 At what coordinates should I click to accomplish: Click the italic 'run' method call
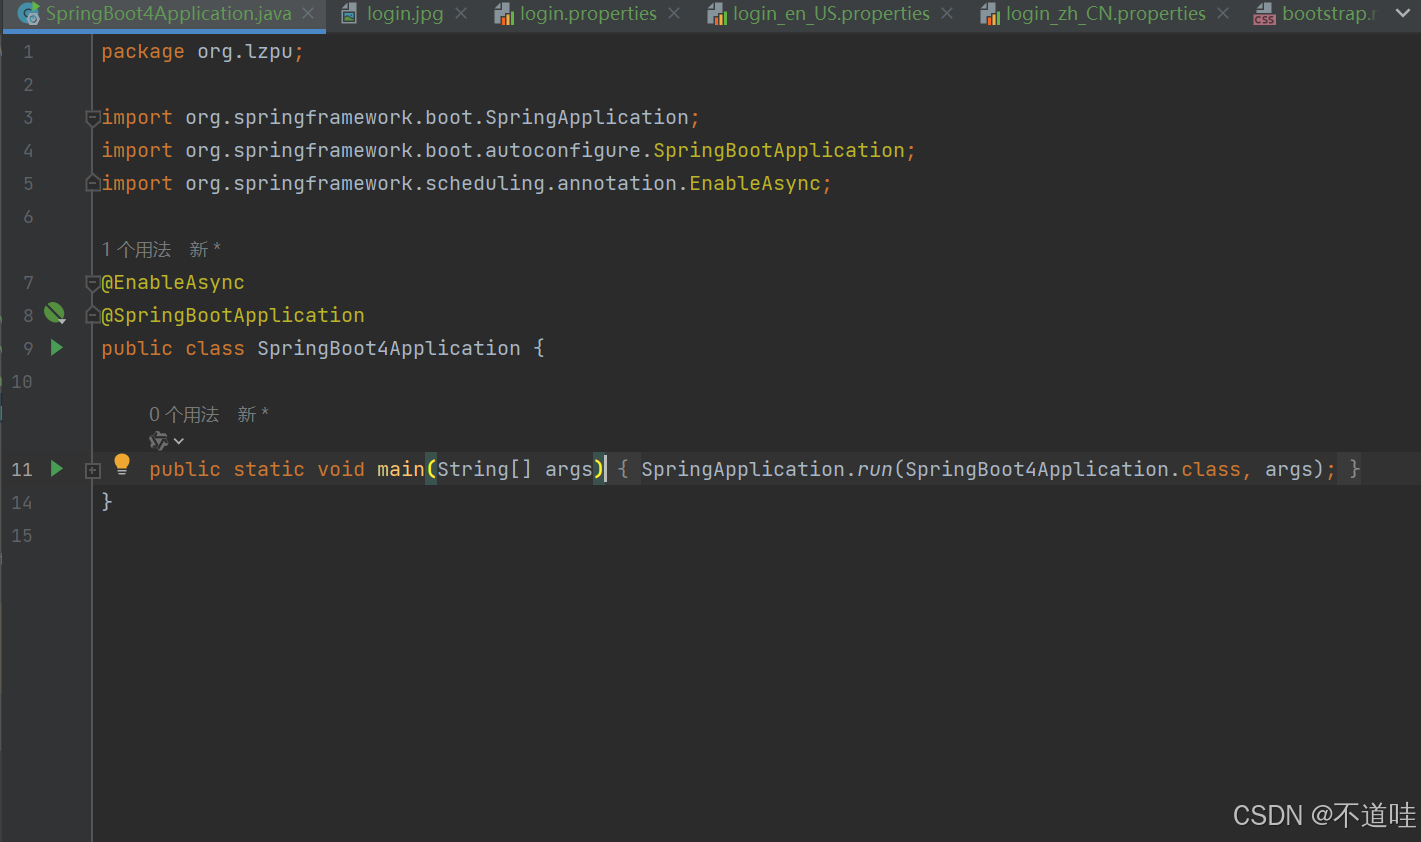point(875,469)
